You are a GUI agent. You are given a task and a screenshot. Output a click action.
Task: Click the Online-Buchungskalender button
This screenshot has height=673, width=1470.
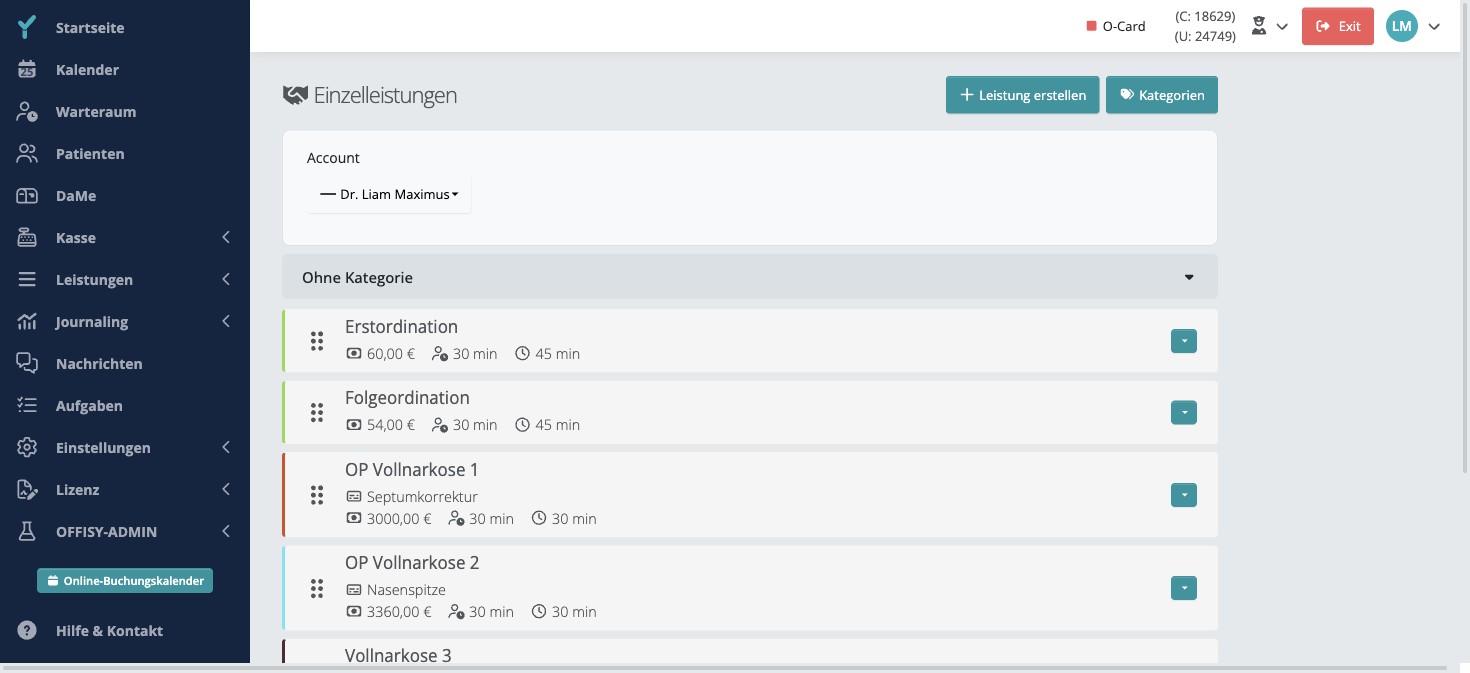tap(125, 580)
